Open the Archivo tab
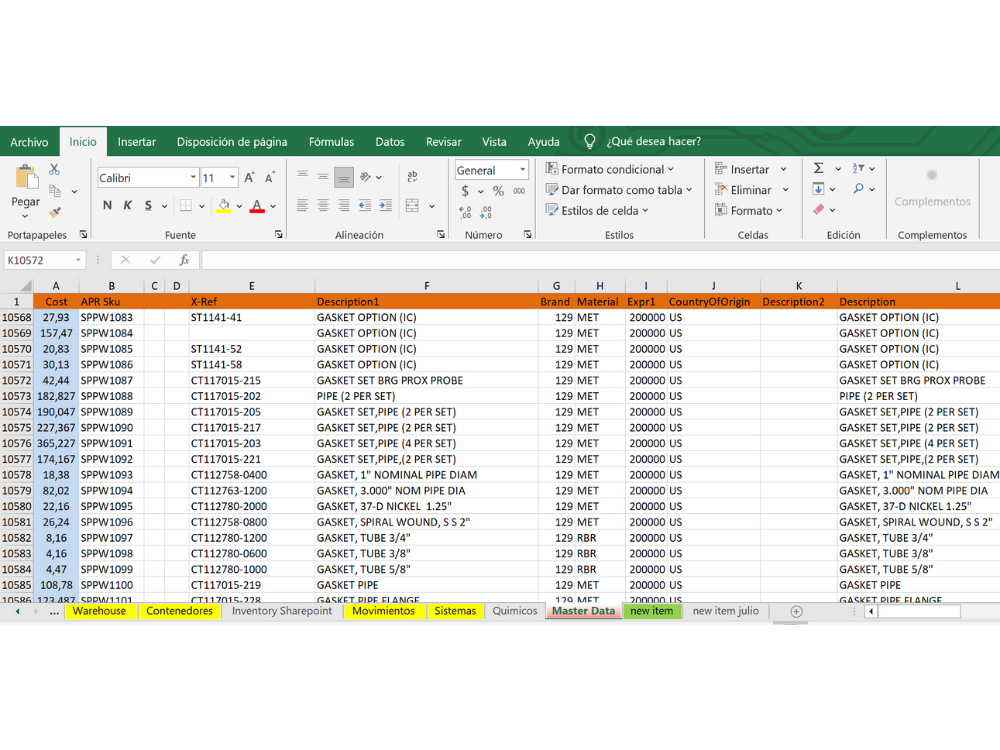The width and height of the screenshot is (1000, 750). [x=29, y=142]
